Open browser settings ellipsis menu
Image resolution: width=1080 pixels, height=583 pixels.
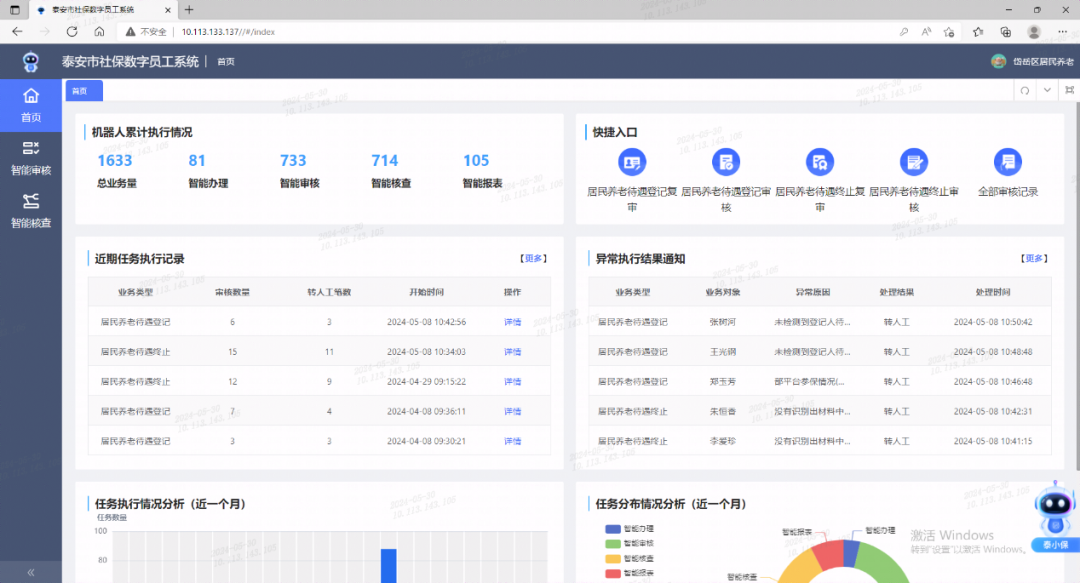[1063, 32]
